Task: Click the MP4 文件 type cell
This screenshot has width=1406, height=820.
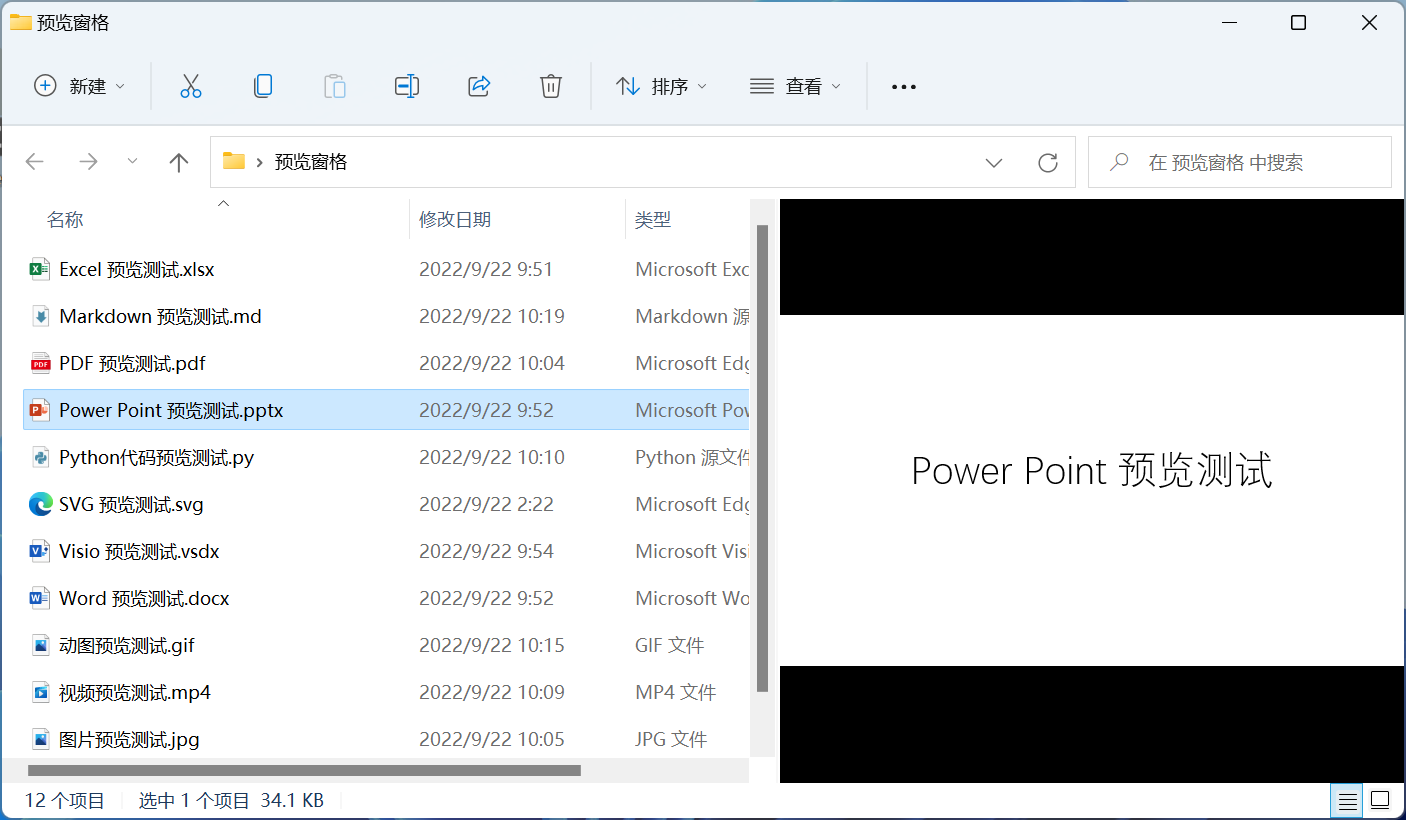Action: coord(676,692)
